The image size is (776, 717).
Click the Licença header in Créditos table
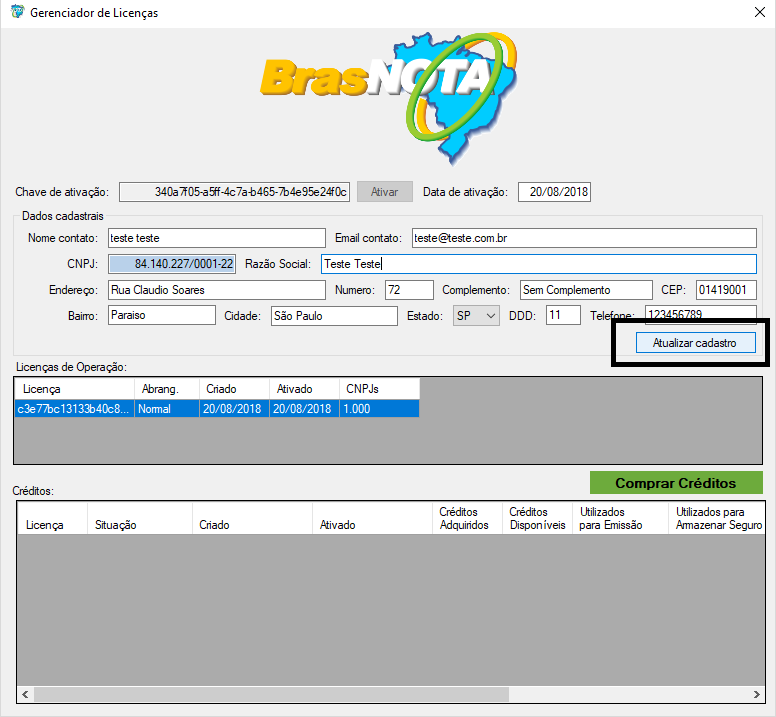pyautogui.click(x=52, y=518)
